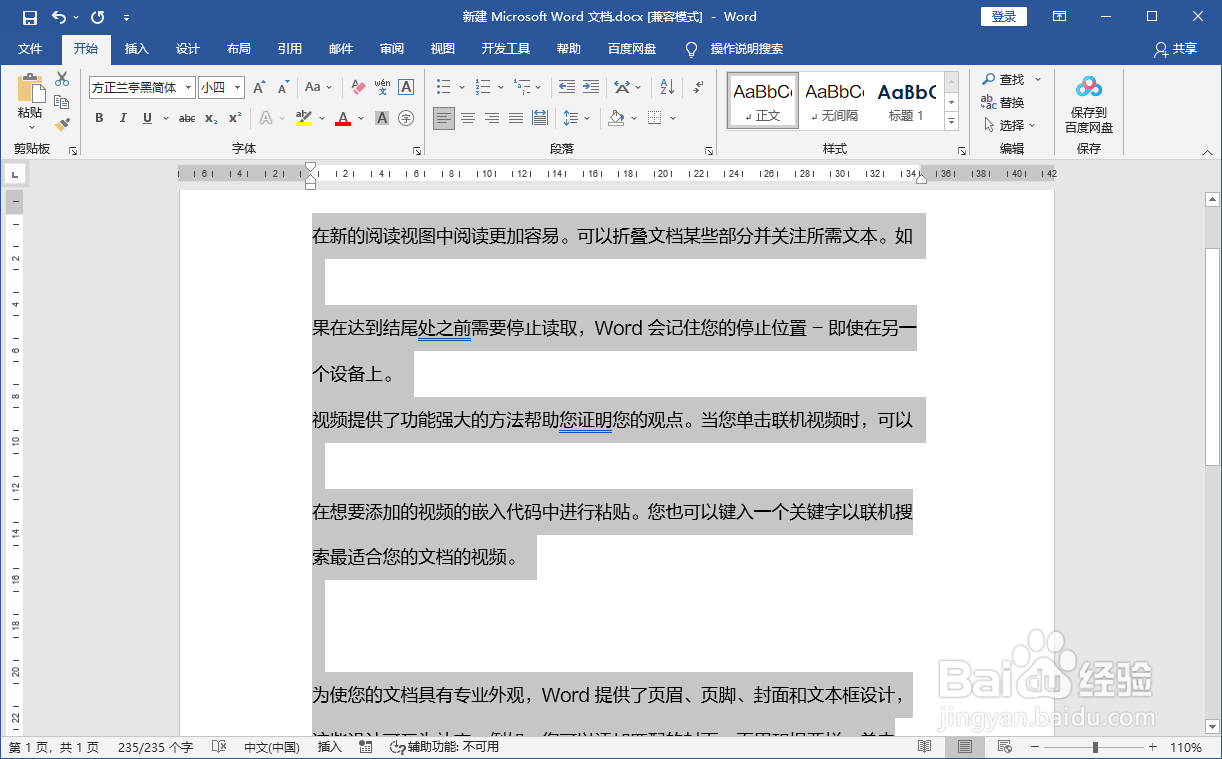Click the Copy icon in clipboard group
The height and width of the screenshot is (759, 1222).
coord(62,102)
